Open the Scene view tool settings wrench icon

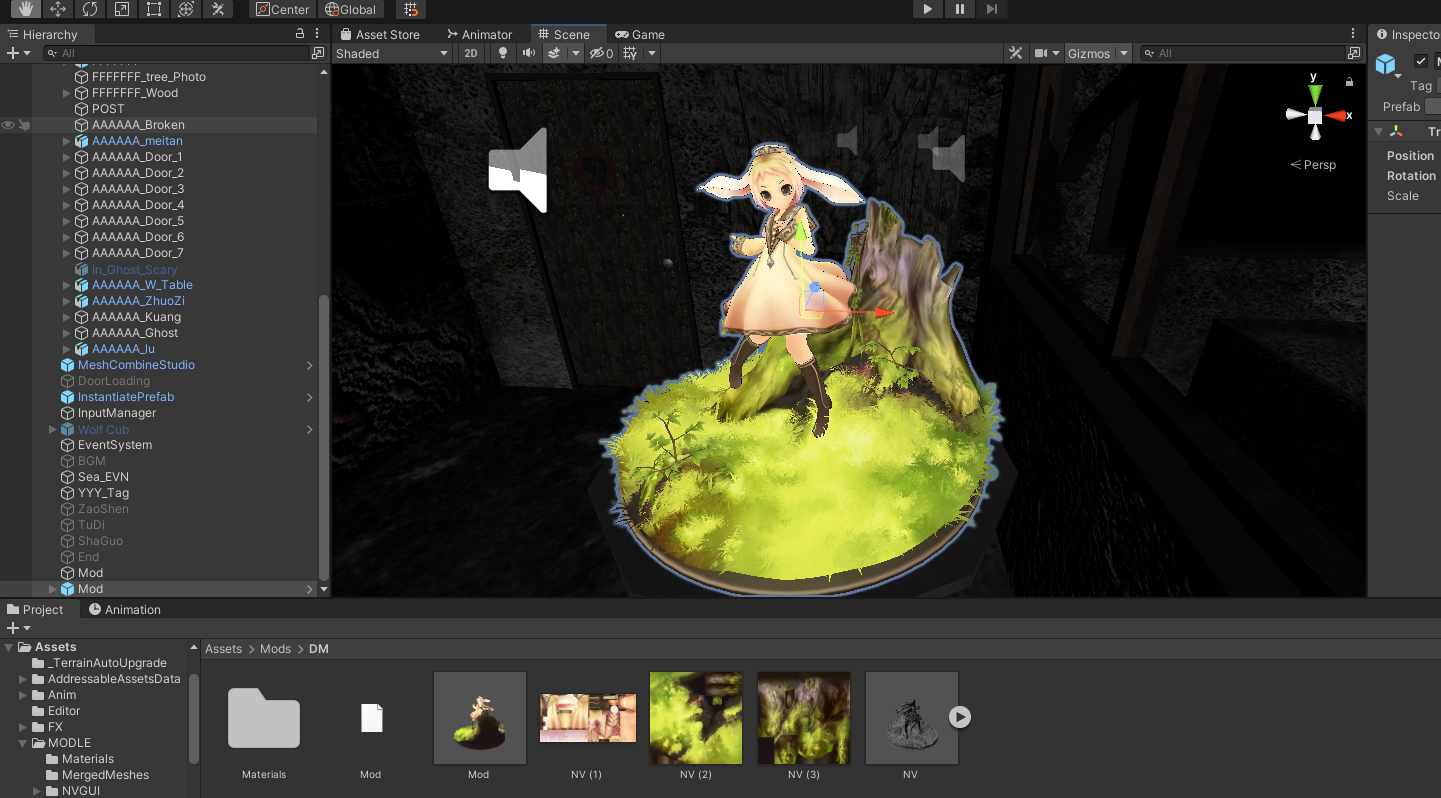coord(1015,53)
